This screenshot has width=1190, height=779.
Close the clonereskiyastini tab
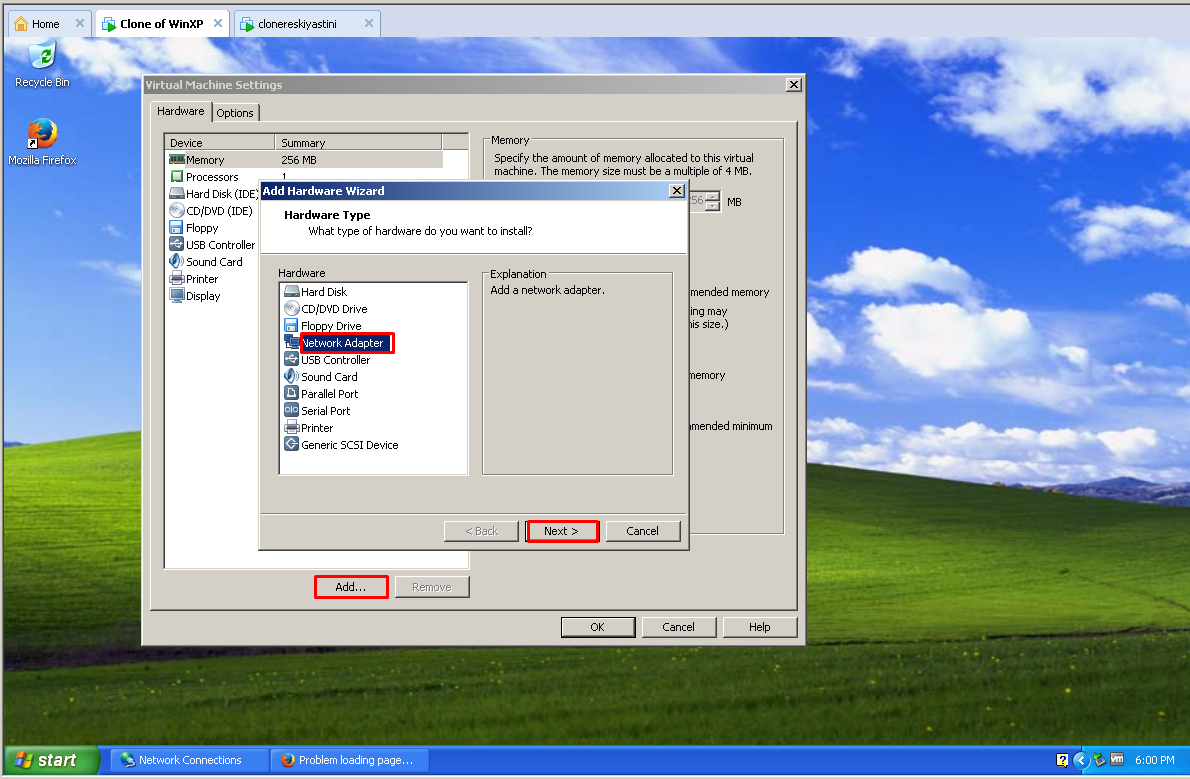click(369, 24)
